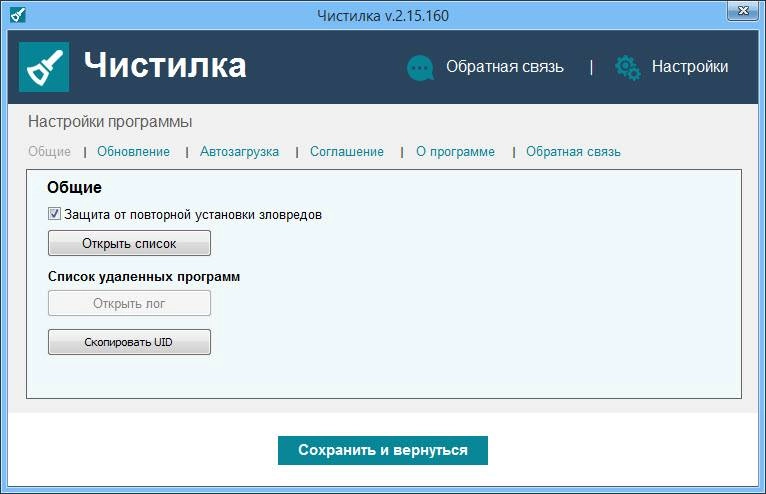Close the Чистилка window

point(743,11)
